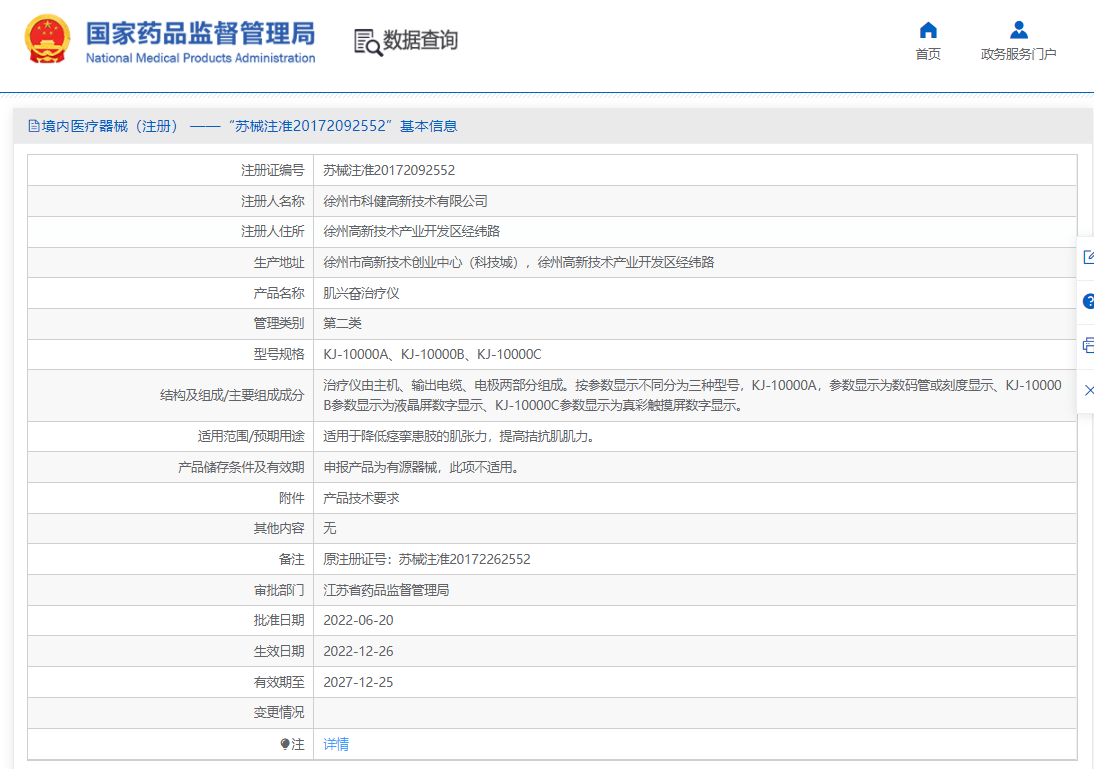Image resolution: width=1094 pixels, height=769 pixels.
Task: Click the 生产地址 row label
Action: [279, 262]
